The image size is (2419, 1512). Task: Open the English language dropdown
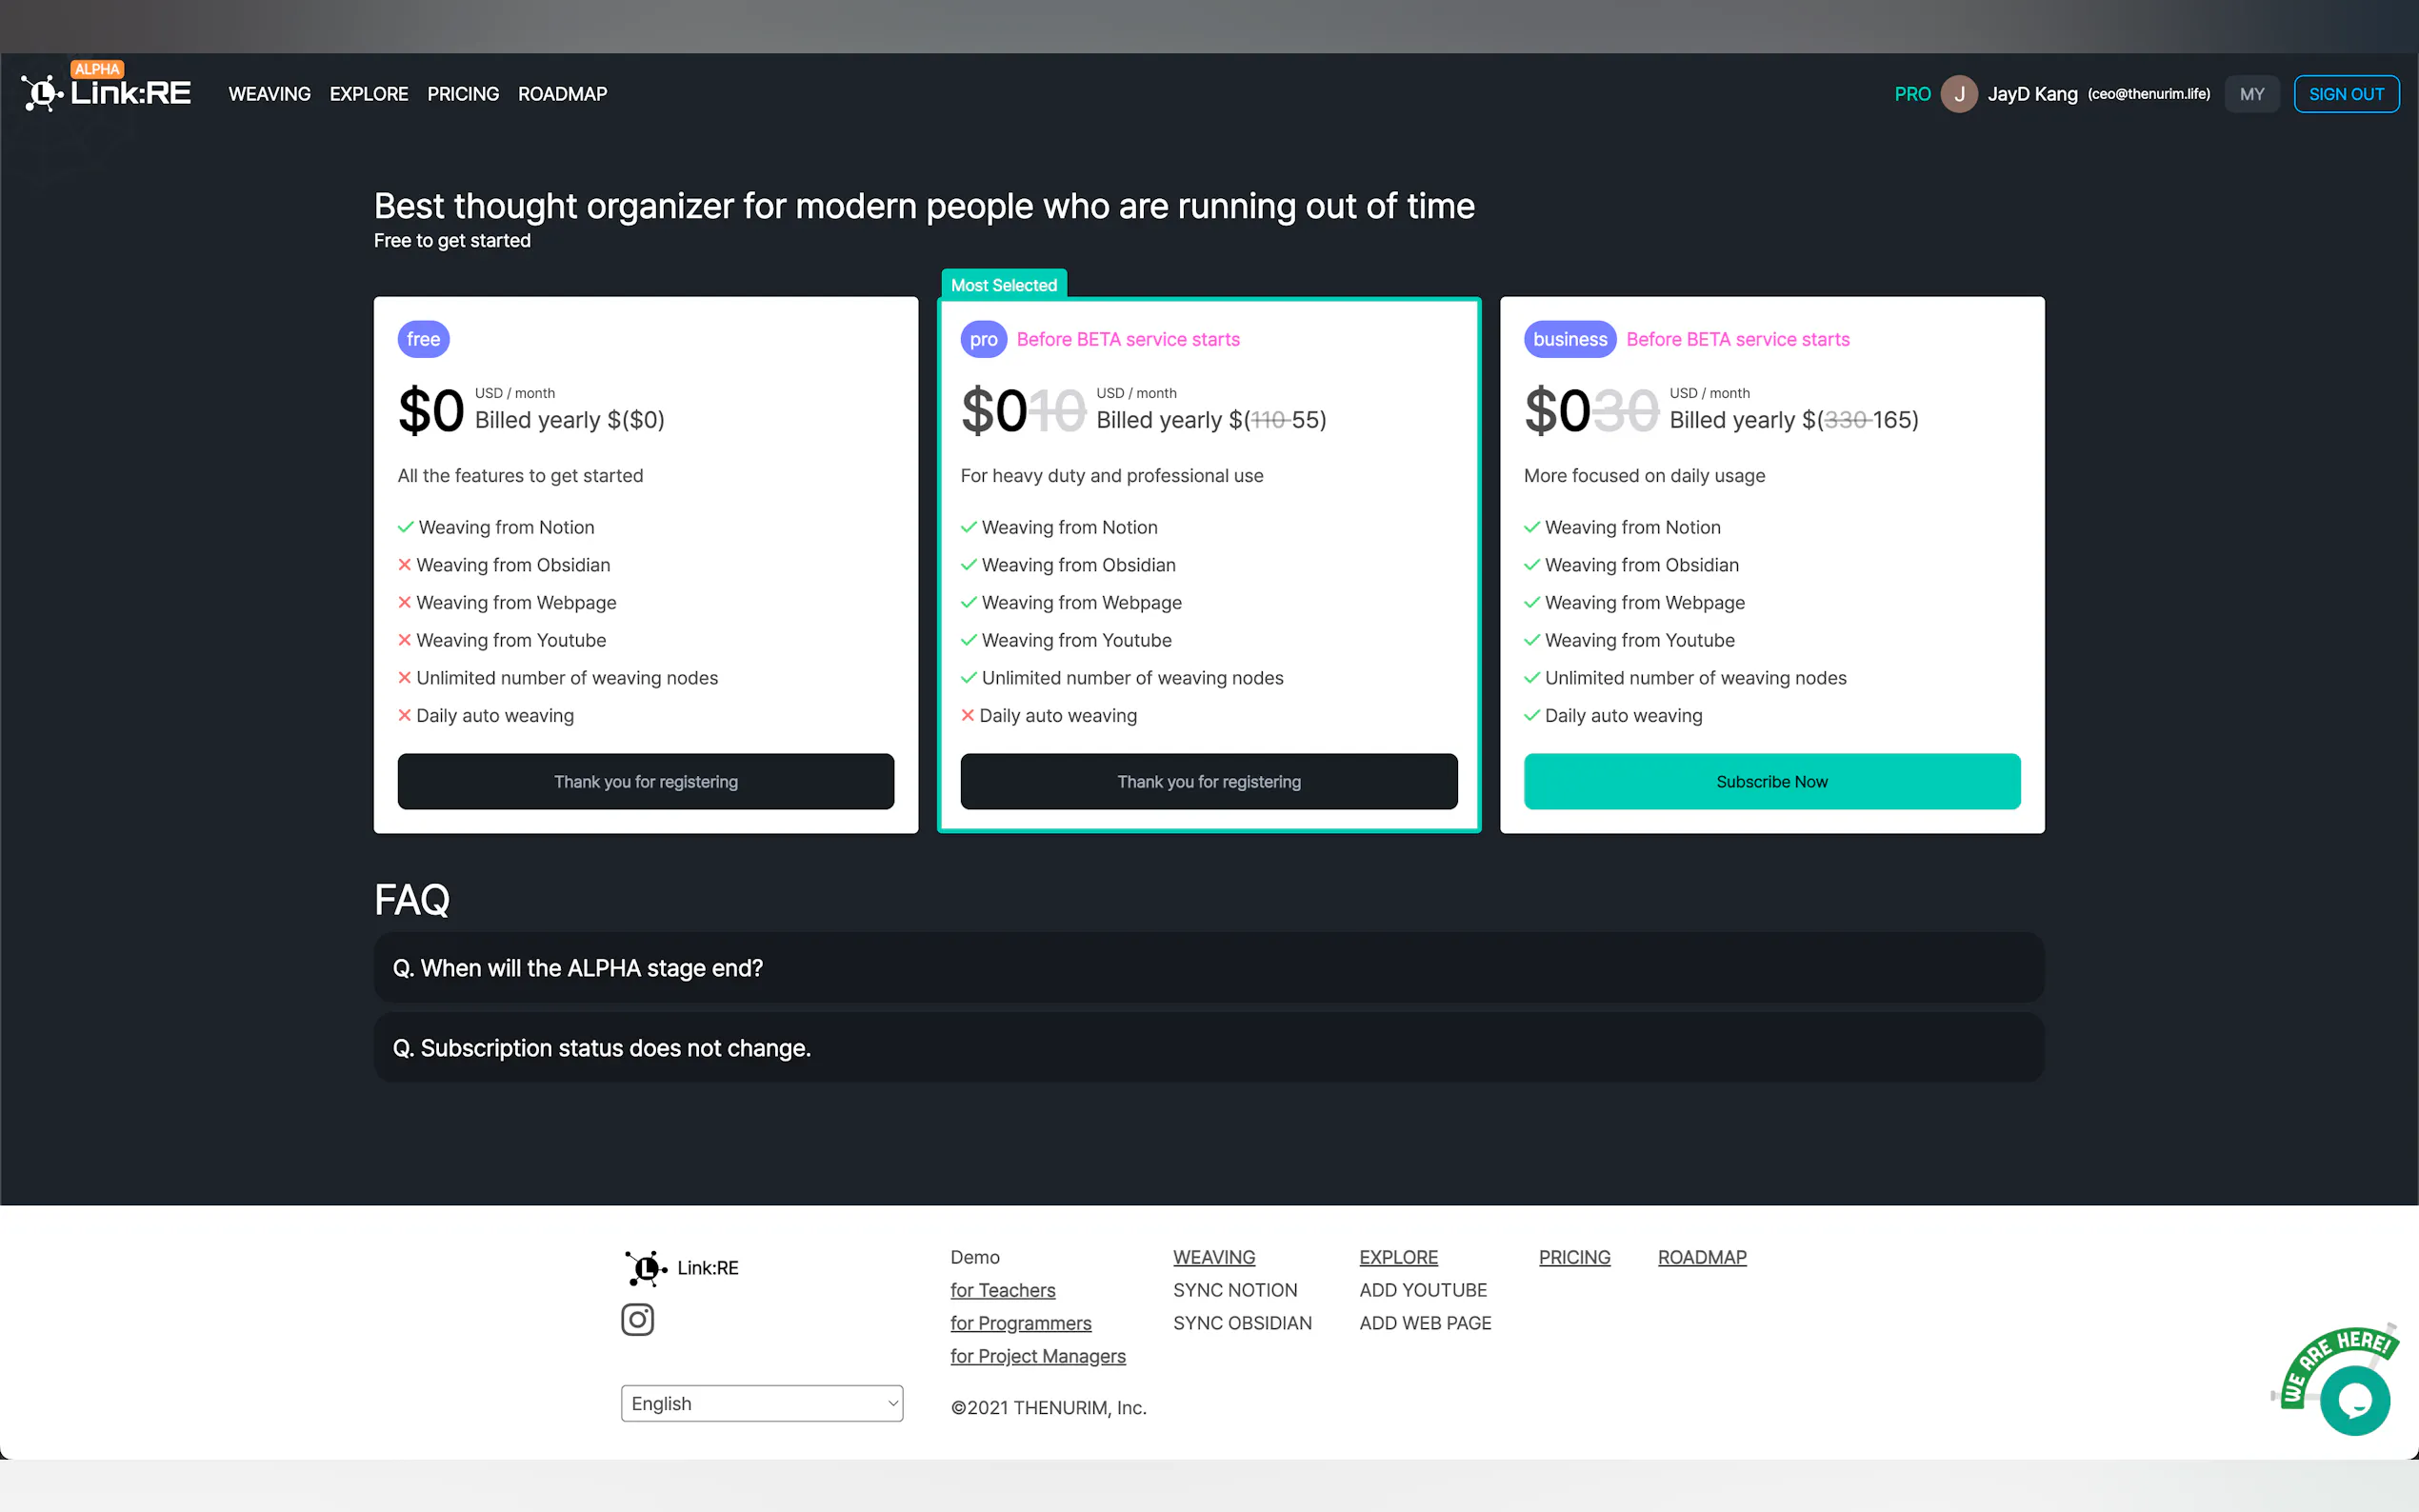point(762,1403)
